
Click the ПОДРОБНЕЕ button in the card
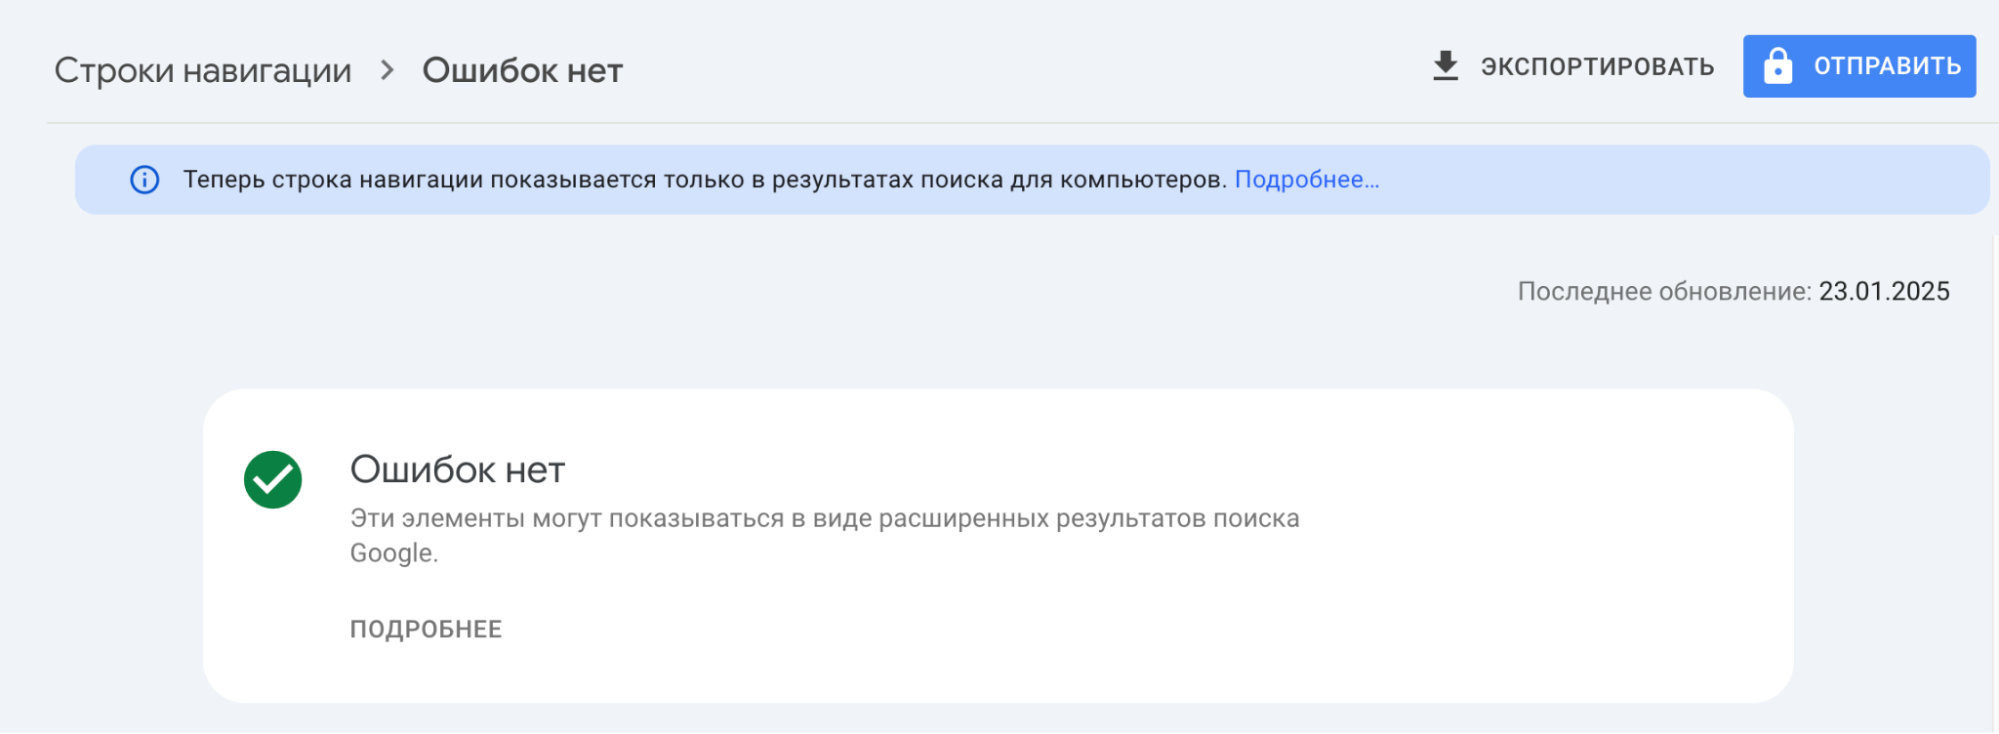click(426, 629)
